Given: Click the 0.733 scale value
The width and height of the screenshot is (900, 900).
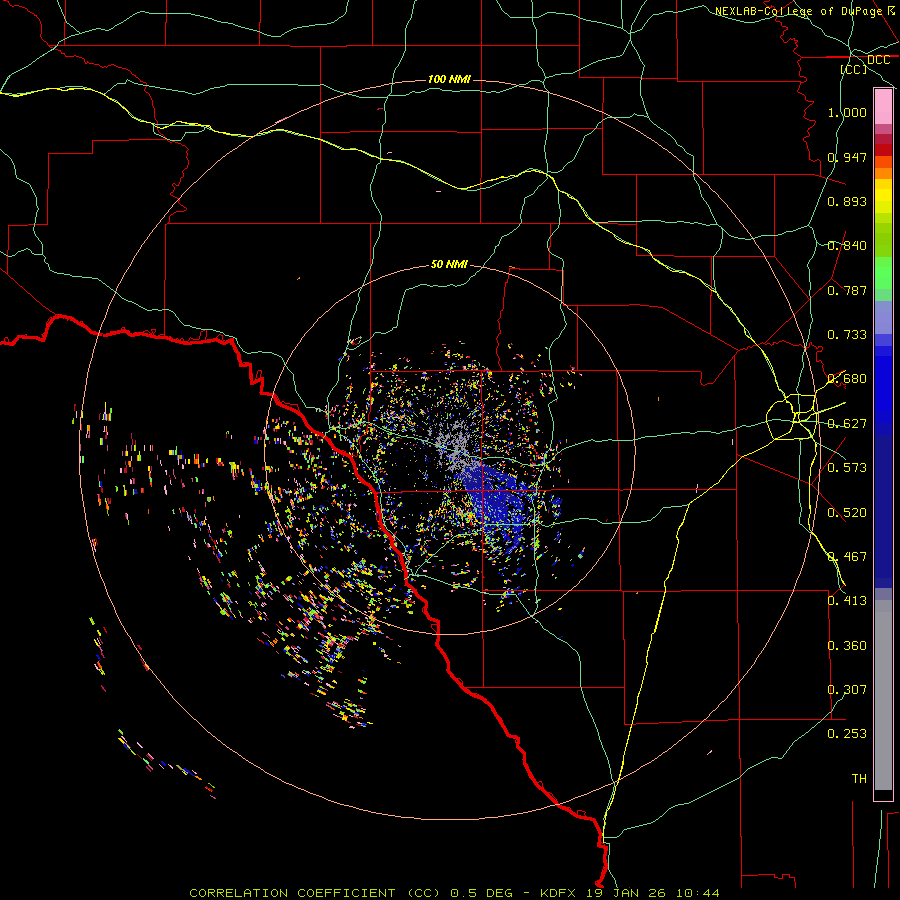Looking at the screenshot, I should (x=847, y=335).
